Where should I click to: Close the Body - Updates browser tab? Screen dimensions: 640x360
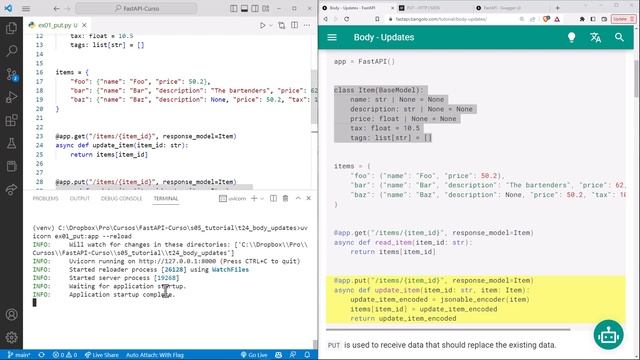coord(392,8)
